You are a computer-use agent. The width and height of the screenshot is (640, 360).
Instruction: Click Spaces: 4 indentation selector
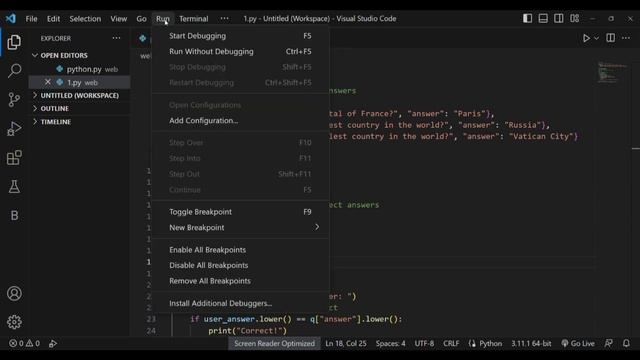391,343
